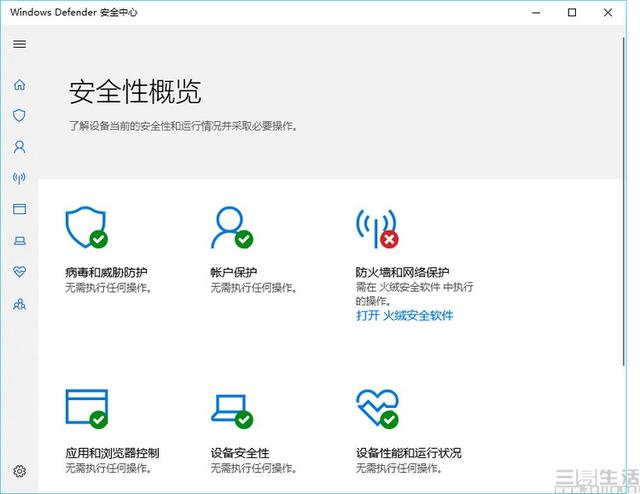Open 防火墙和网络保护 heading
Viewport: 640px width, 494px height.
[402, 272]
